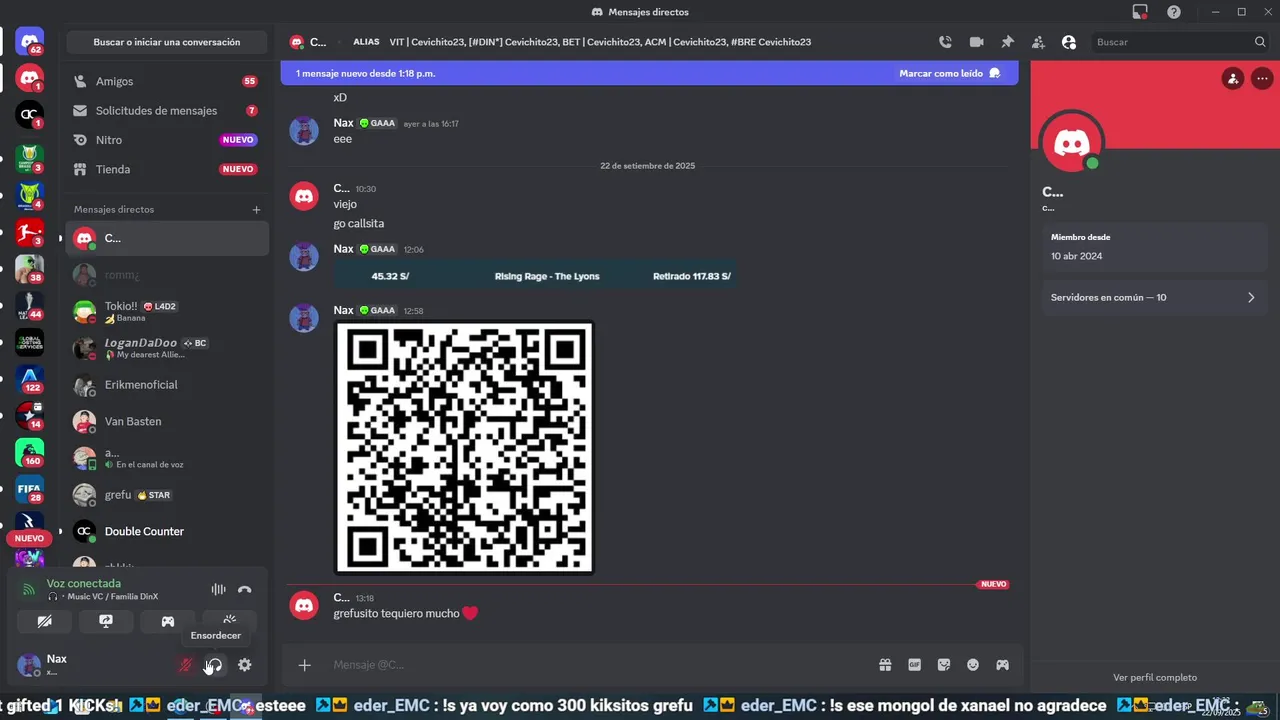Add friend button on profile banner

pyautogui.click(x=1233, y=78)
